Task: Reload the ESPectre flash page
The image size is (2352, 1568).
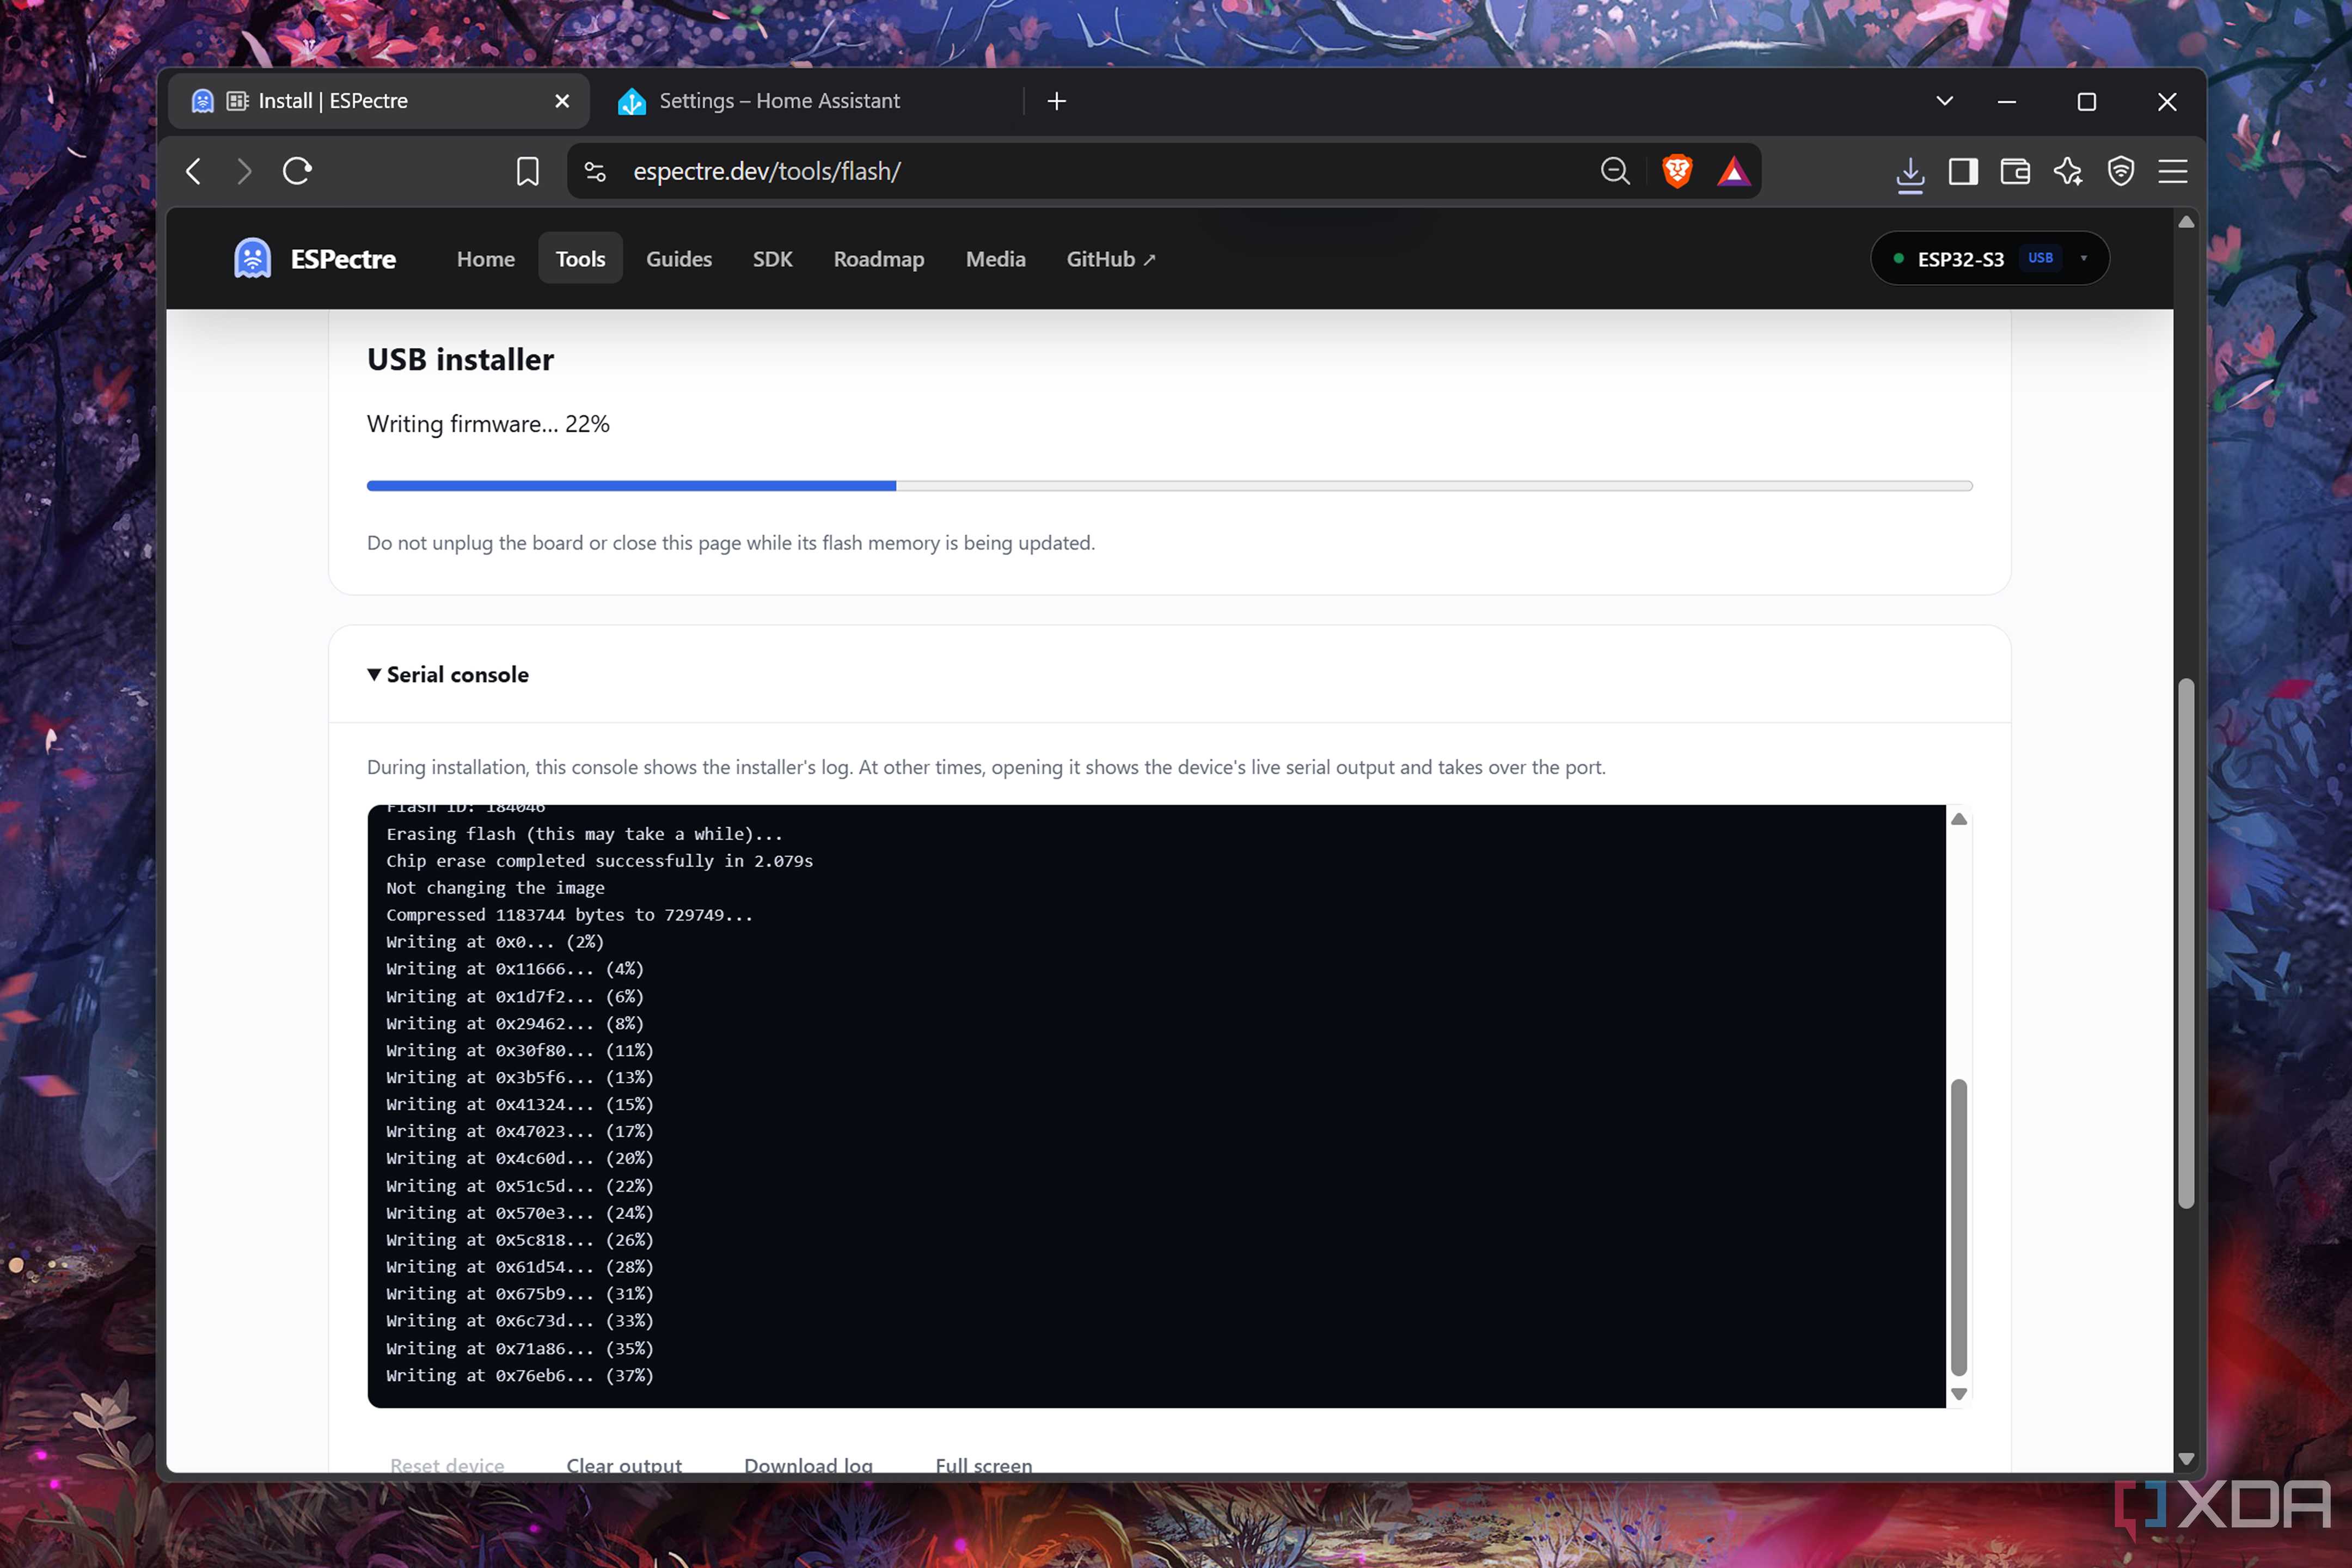Action: click(x=298, y=171)
